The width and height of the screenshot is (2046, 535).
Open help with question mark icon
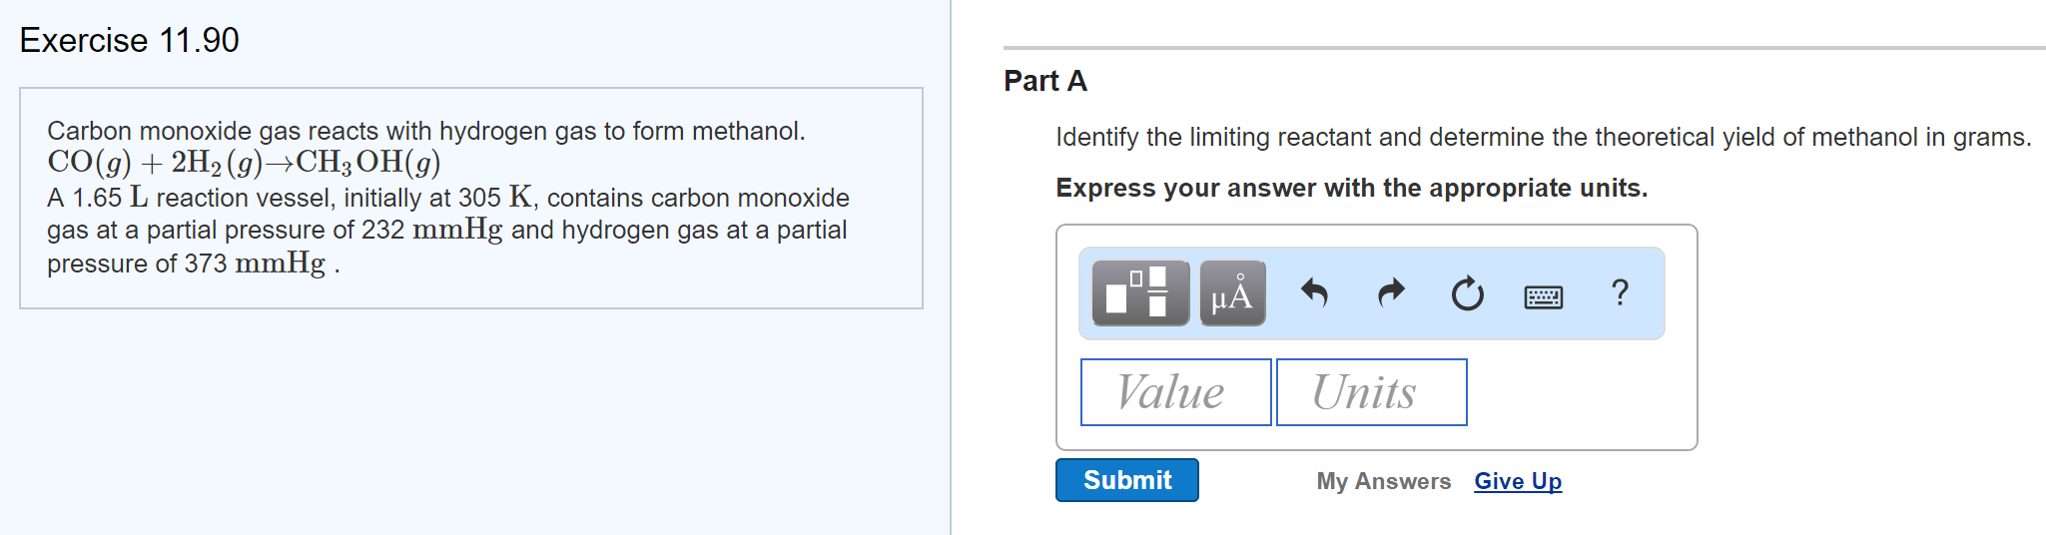1620,292
